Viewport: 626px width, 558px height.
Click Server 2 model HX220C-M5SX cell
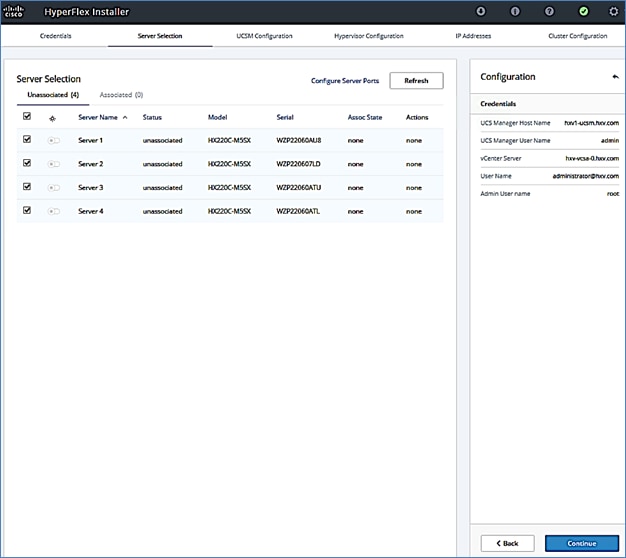point(229,164)
